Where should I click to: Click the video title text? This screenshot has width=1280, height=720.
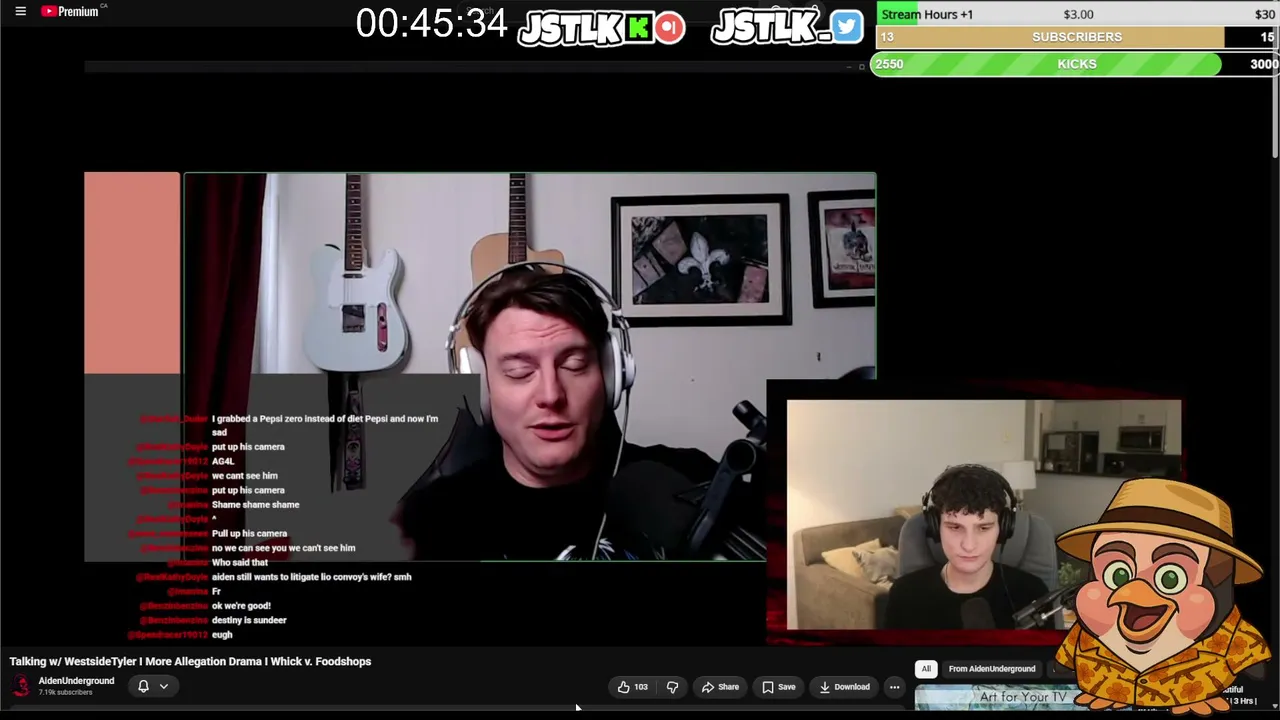190,661
